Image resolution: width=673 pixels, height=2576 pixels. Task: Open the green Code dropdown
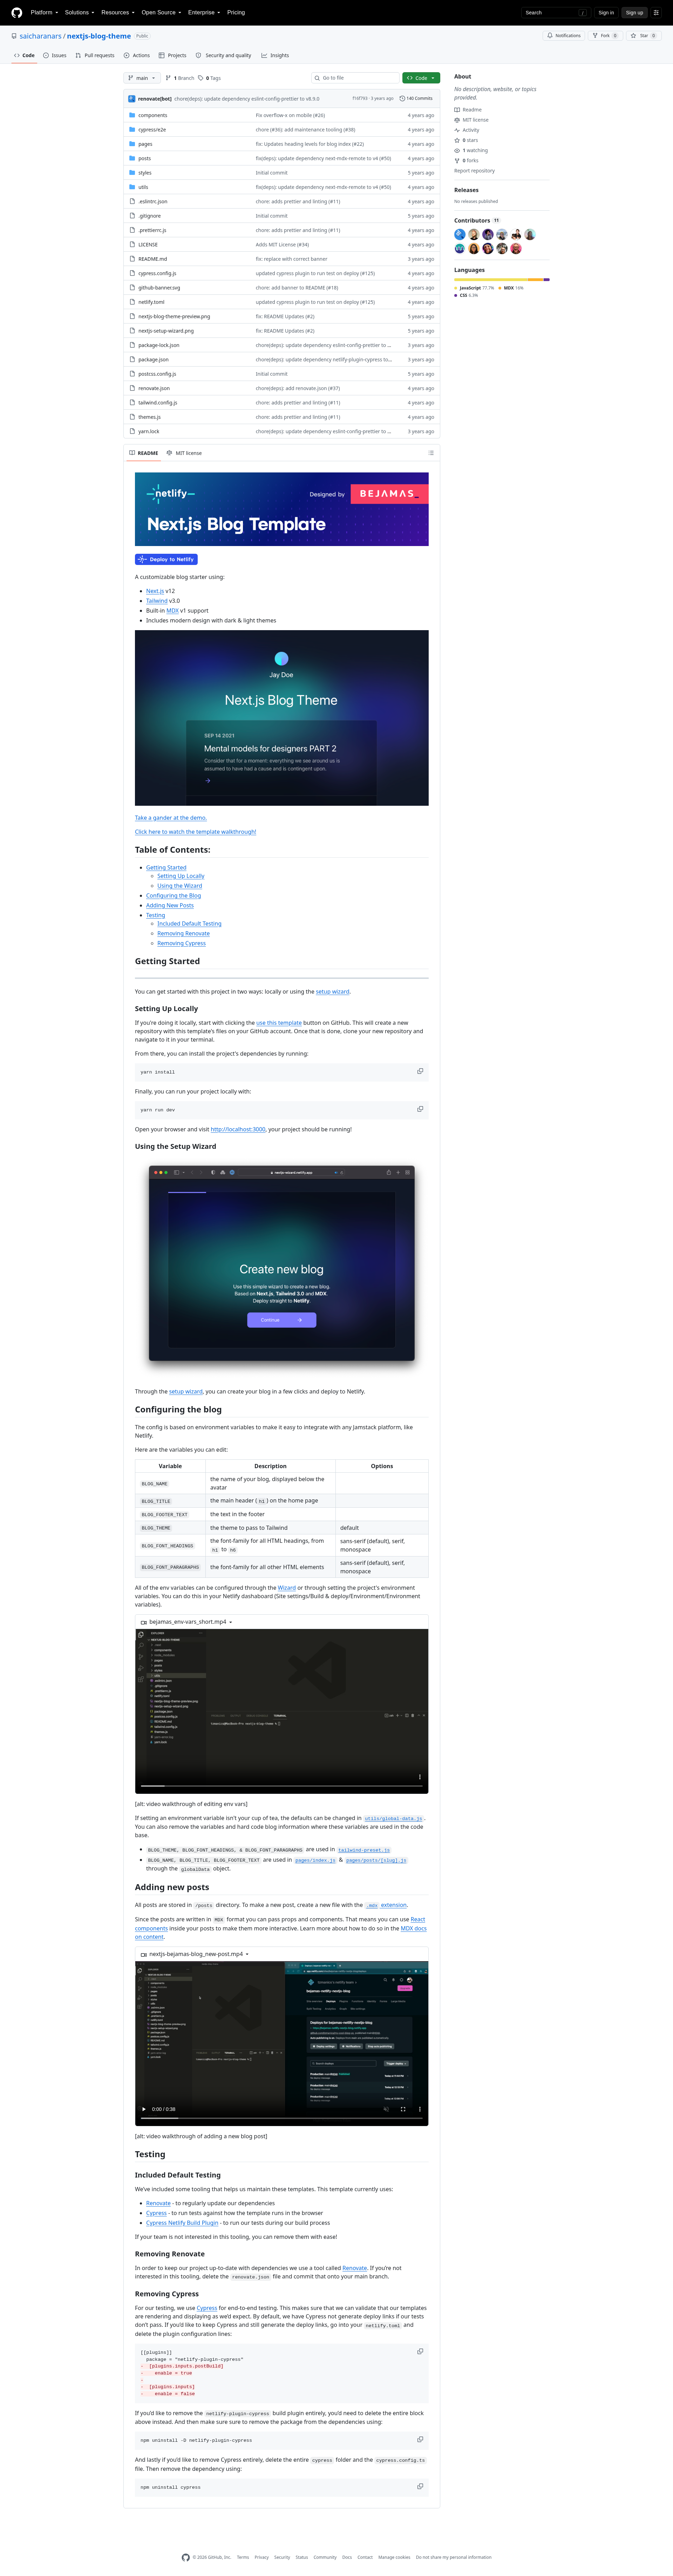pos(421,78)
